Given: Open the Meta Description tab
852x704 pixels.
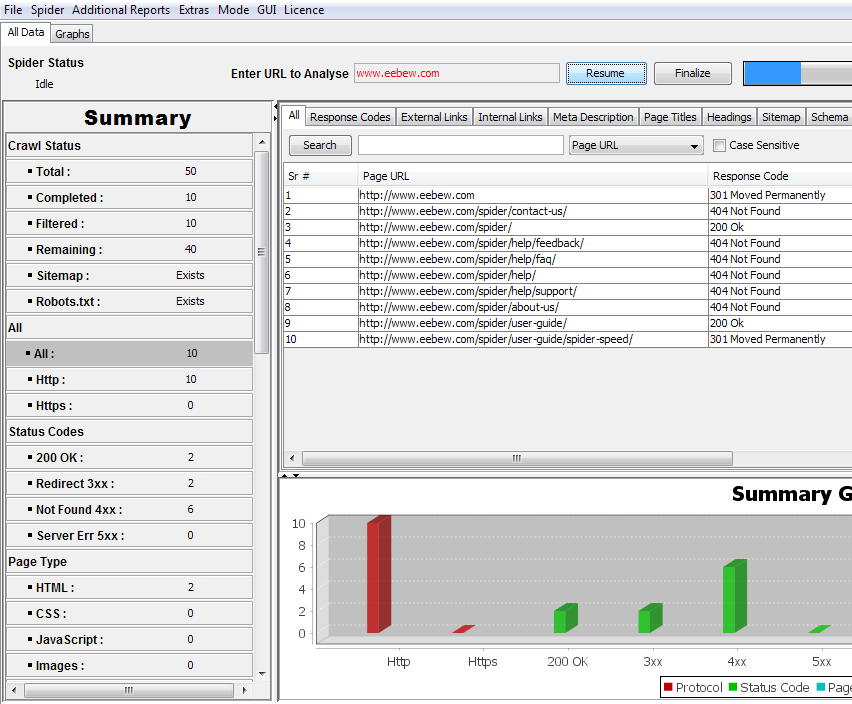Looking at the screenshot, I should (593, 117).
